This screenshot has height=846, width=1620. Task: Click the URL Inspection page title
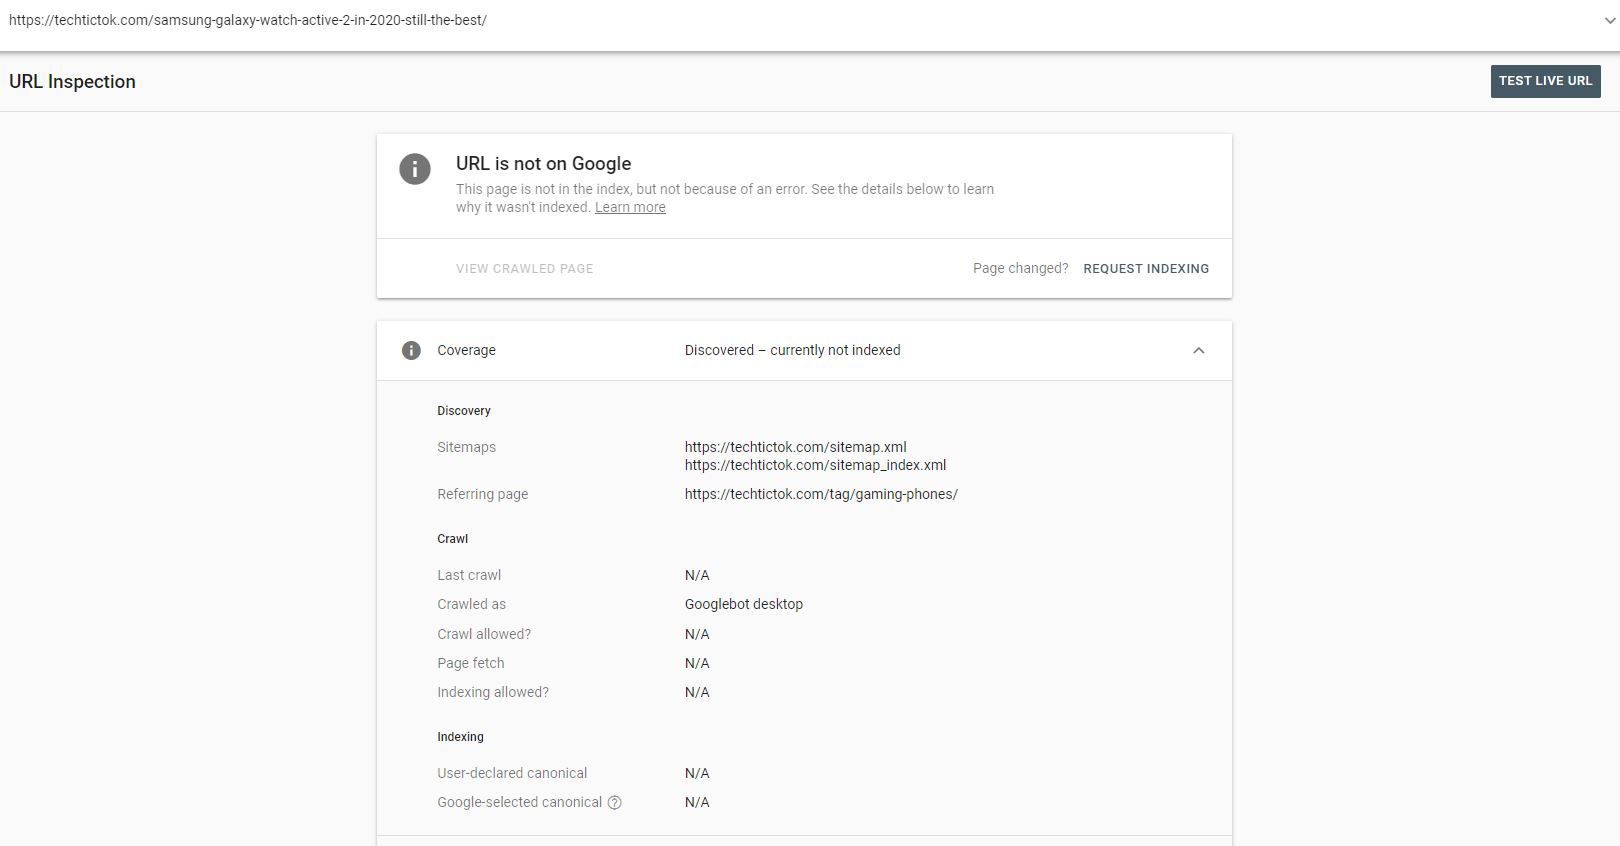(72, 82)
